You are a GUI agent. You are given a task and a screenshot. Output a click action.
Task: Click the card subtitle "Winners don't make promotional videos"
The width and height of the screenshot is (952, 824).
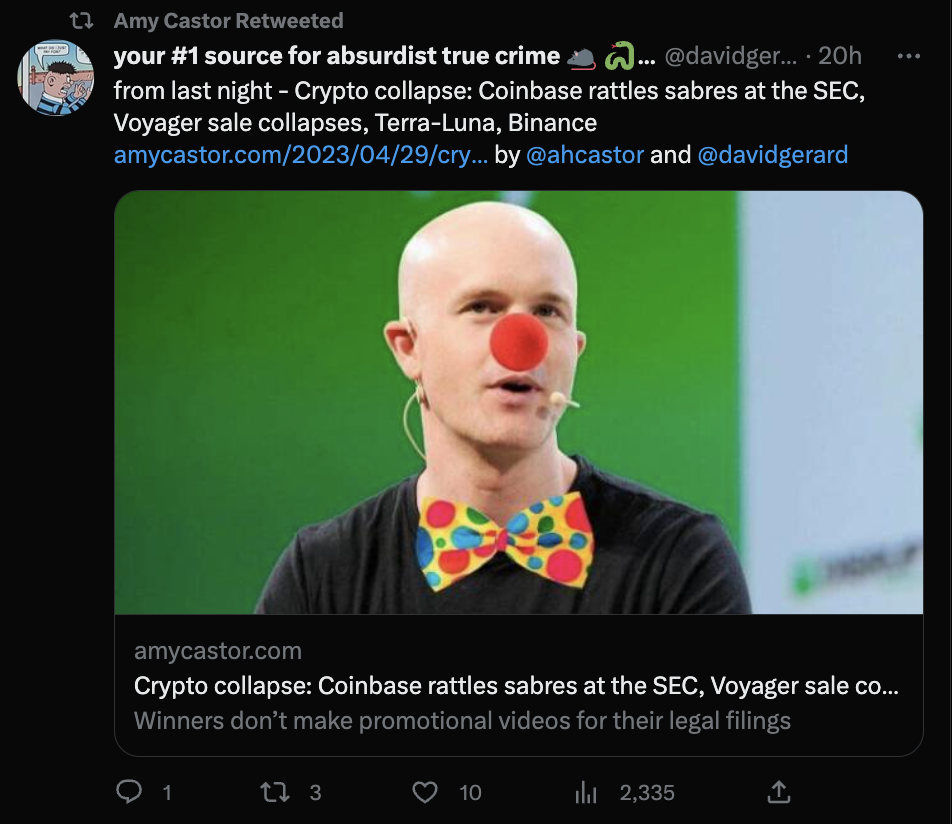pyautogui.click(x=462, y=720)
